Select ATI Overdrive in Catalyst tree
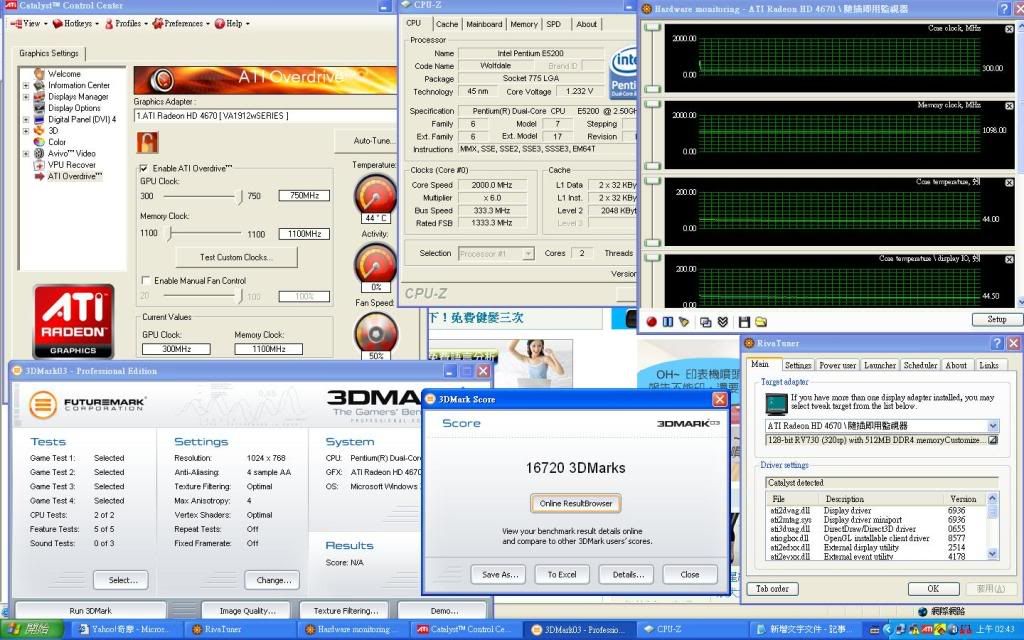The image size is (1024, 640). (74, 176)
